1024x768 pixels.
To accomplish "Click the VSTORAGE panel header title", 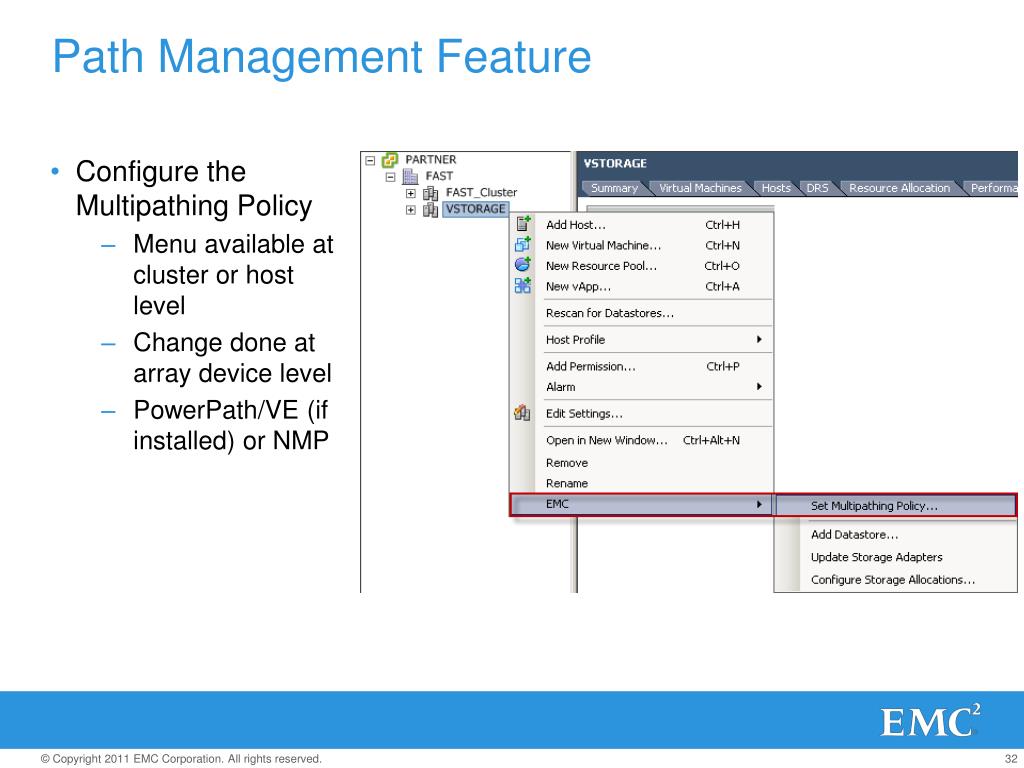I will click(615, 163).
